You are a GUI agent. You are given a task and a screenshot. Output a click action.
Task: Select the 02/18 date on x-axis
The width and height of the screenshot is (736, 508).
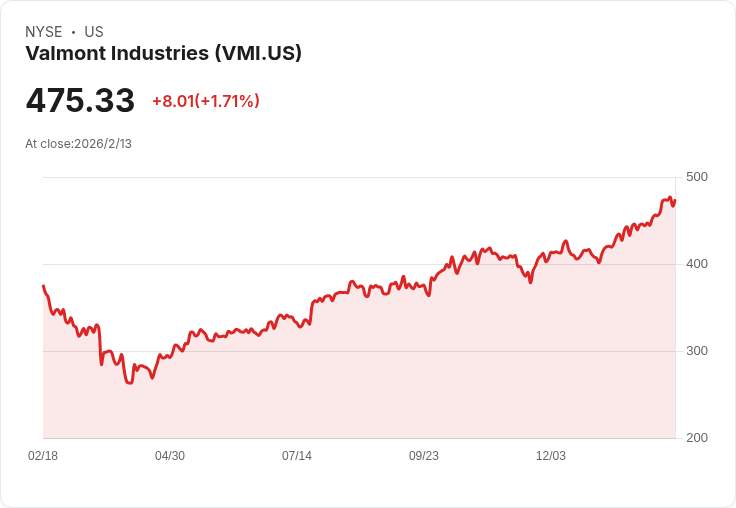(x=43, y=456)
